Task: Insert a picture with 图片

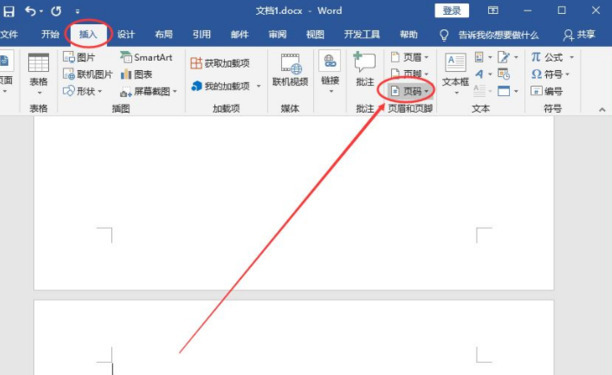Action: point(79,57)
